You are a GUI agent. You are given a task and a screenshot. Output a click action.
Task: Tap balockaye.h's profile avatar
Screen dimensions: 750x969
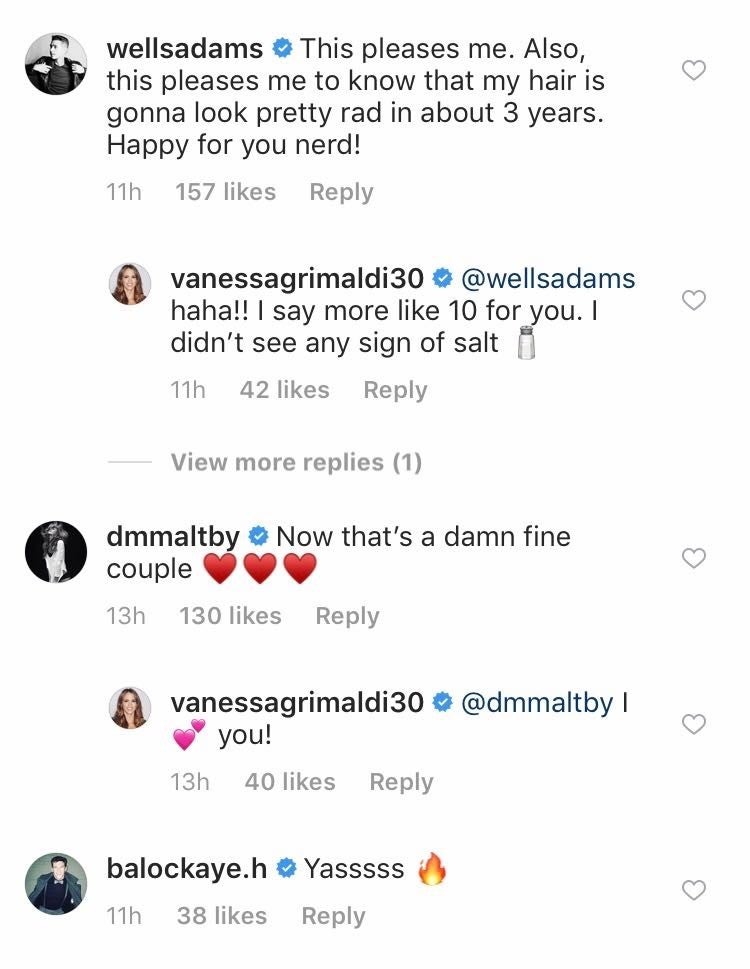tap(56, 882)
